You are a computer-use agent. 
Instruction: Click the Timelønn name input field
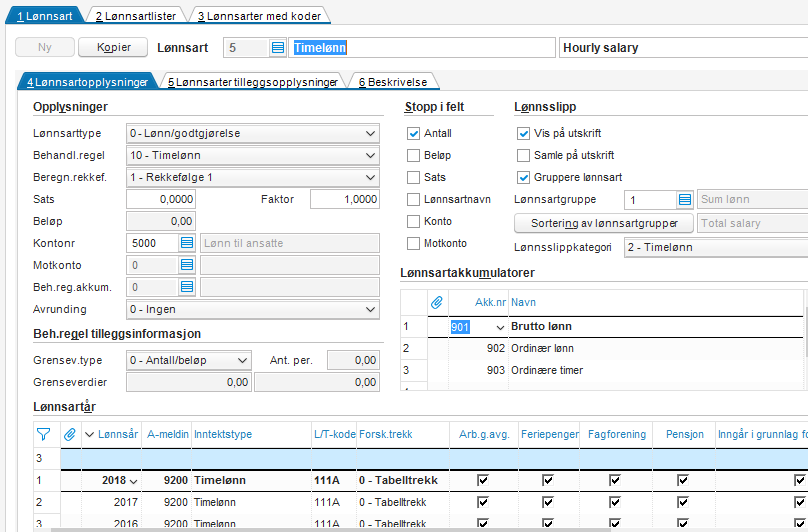pos(422,48)
